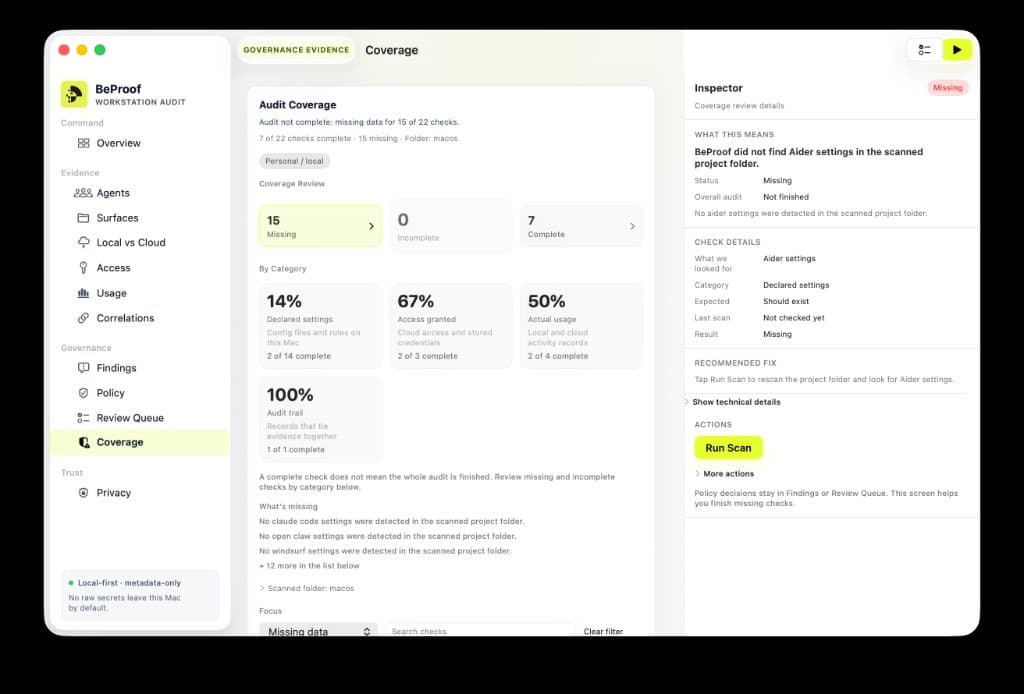The height and width of the screenshot is (694, 1024).
Task: Open the Privacy sidebar item
Action: 140,492
